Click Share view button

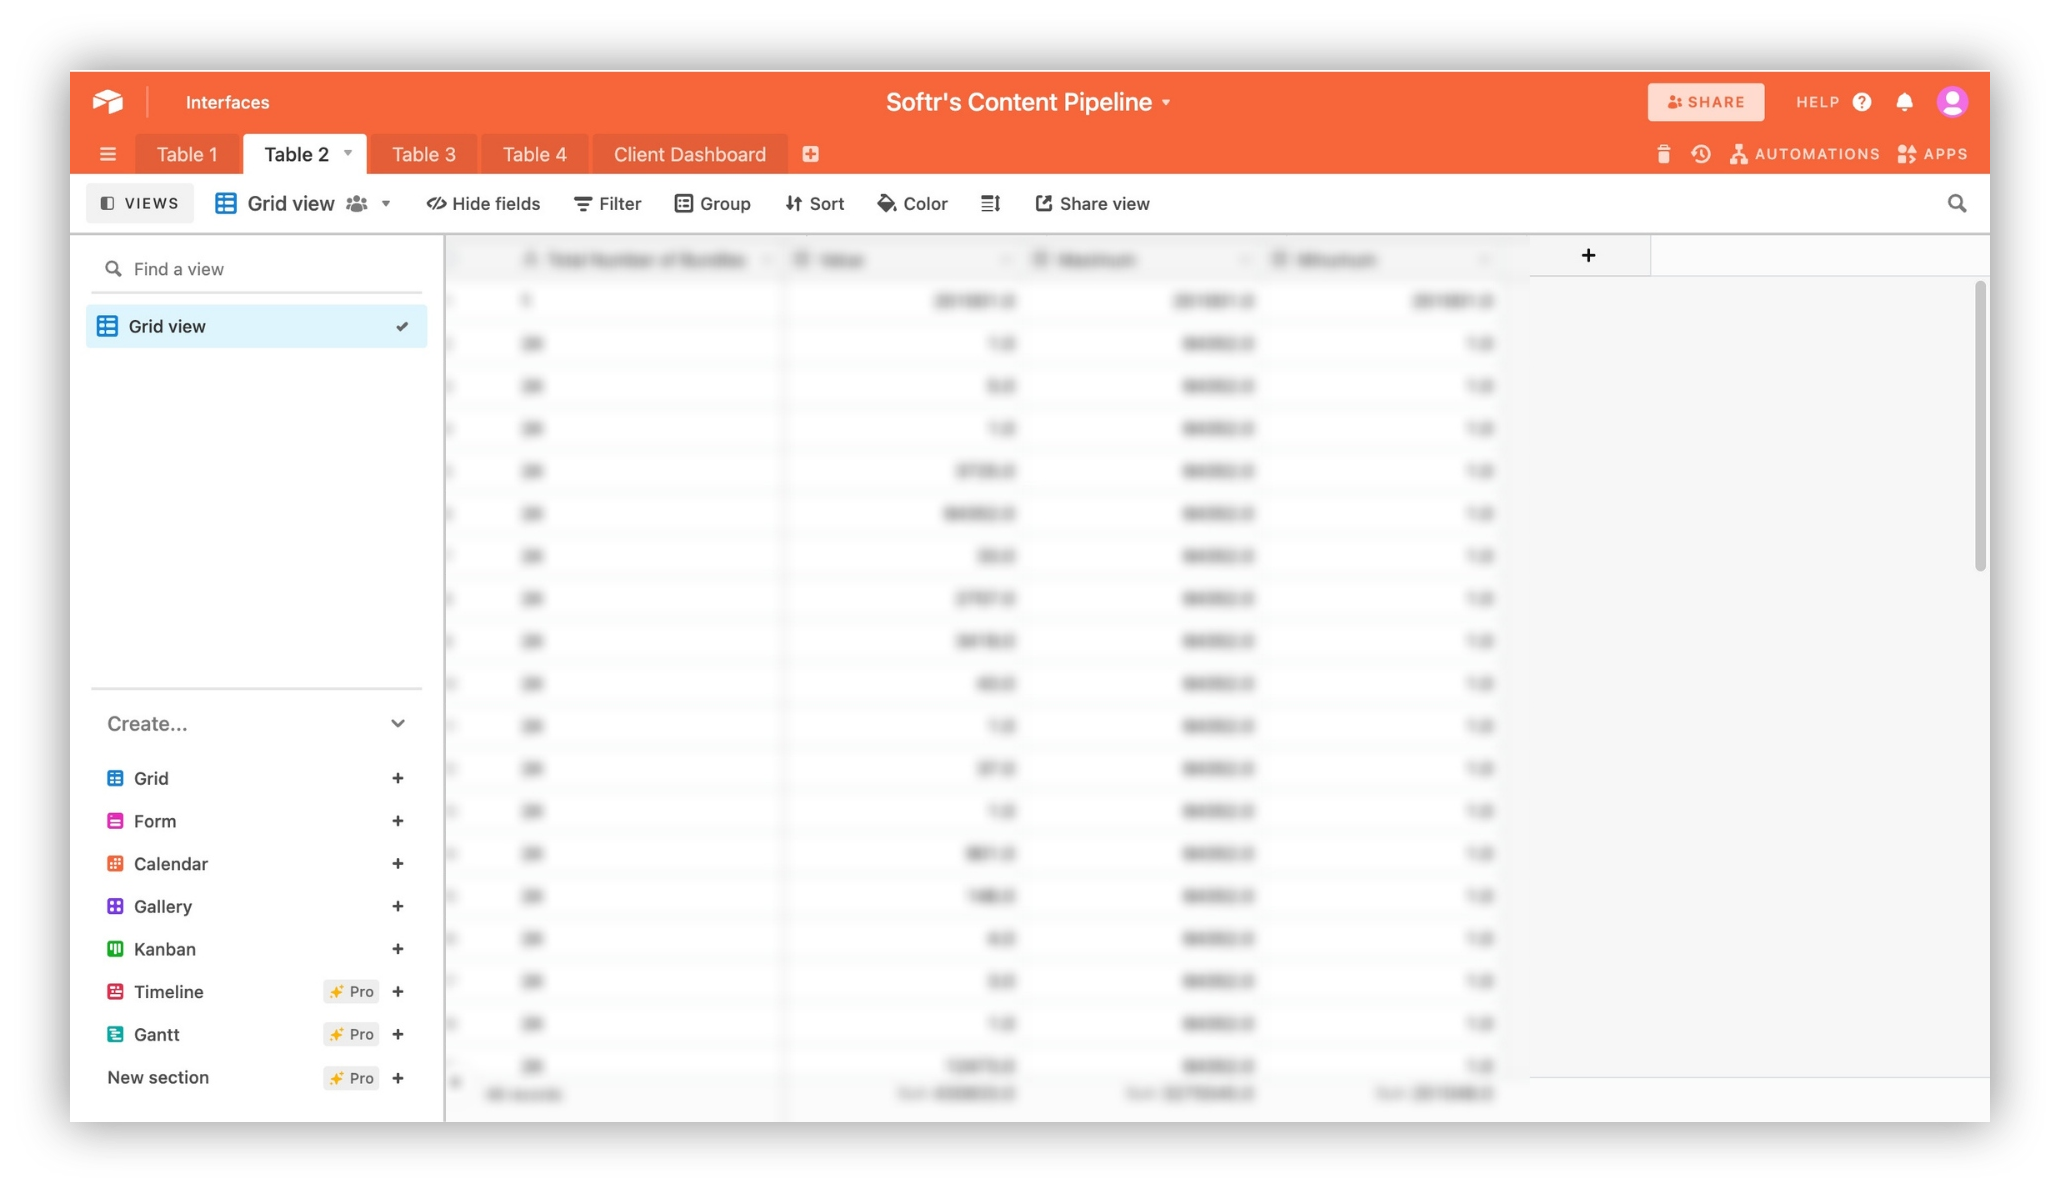[x=1093, y=204]
